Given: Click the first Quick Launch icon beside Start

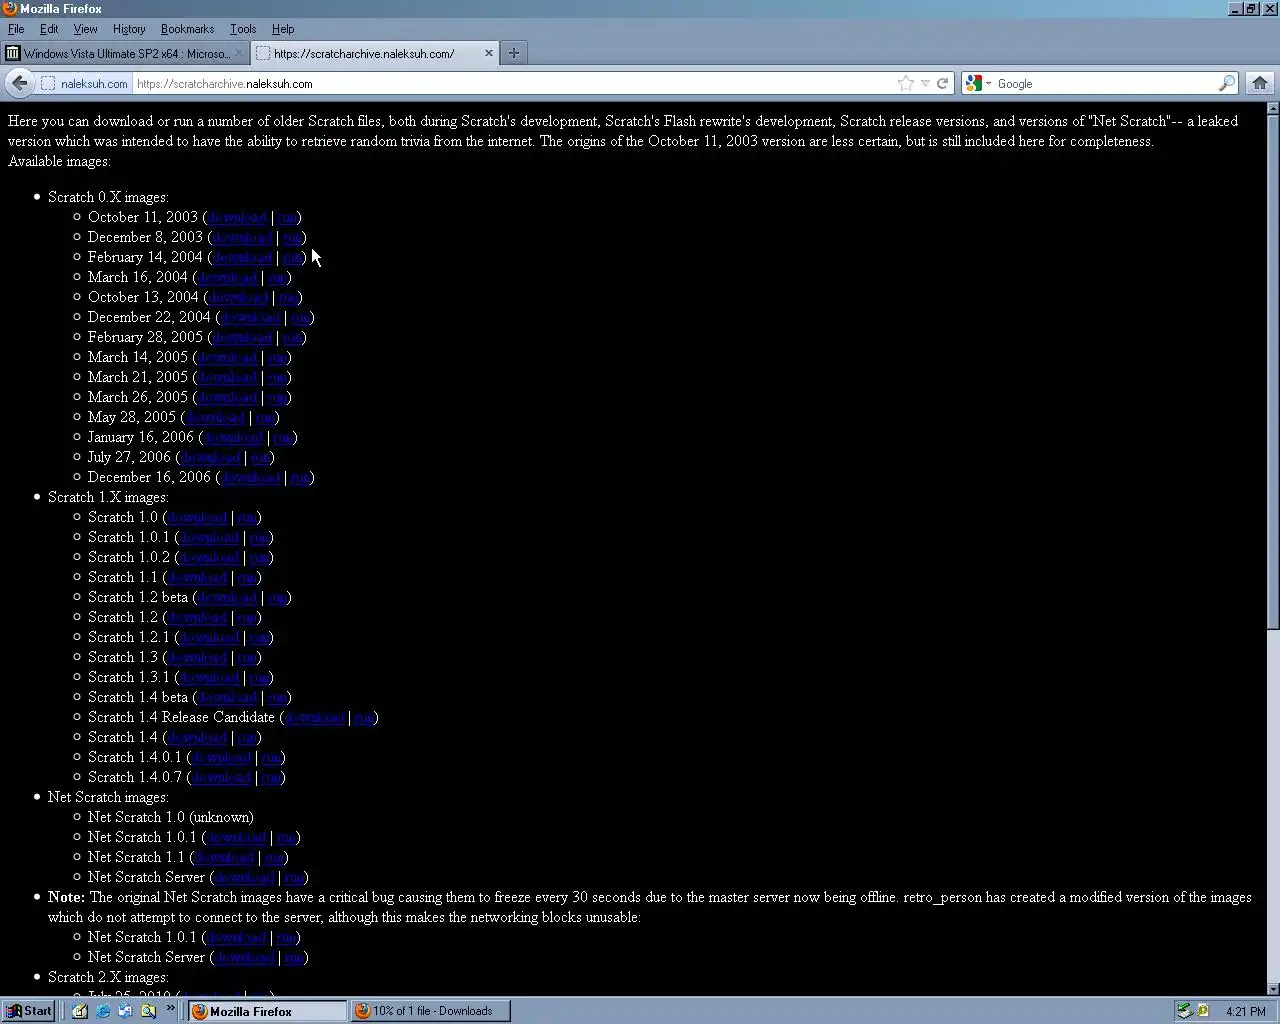Looking at the screenshot, I should tap(80, 1011).
